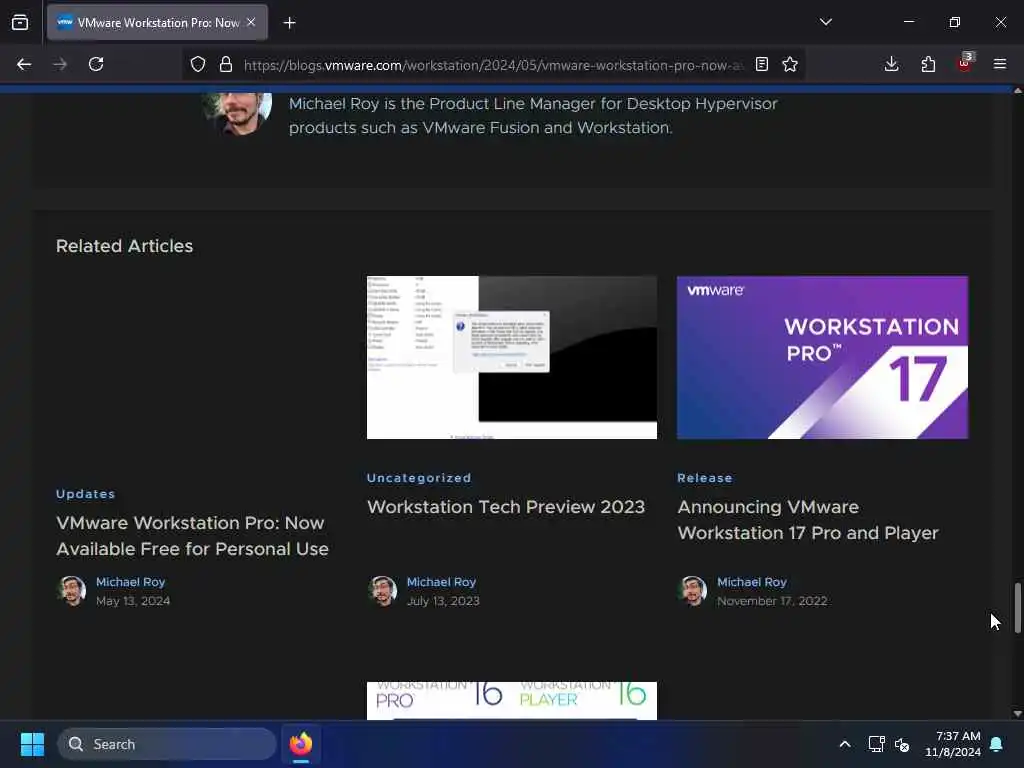This screenshot has width=1024, height=768.
Task: Click author avatar beside May 13, 2024
Action: (72, 591)
